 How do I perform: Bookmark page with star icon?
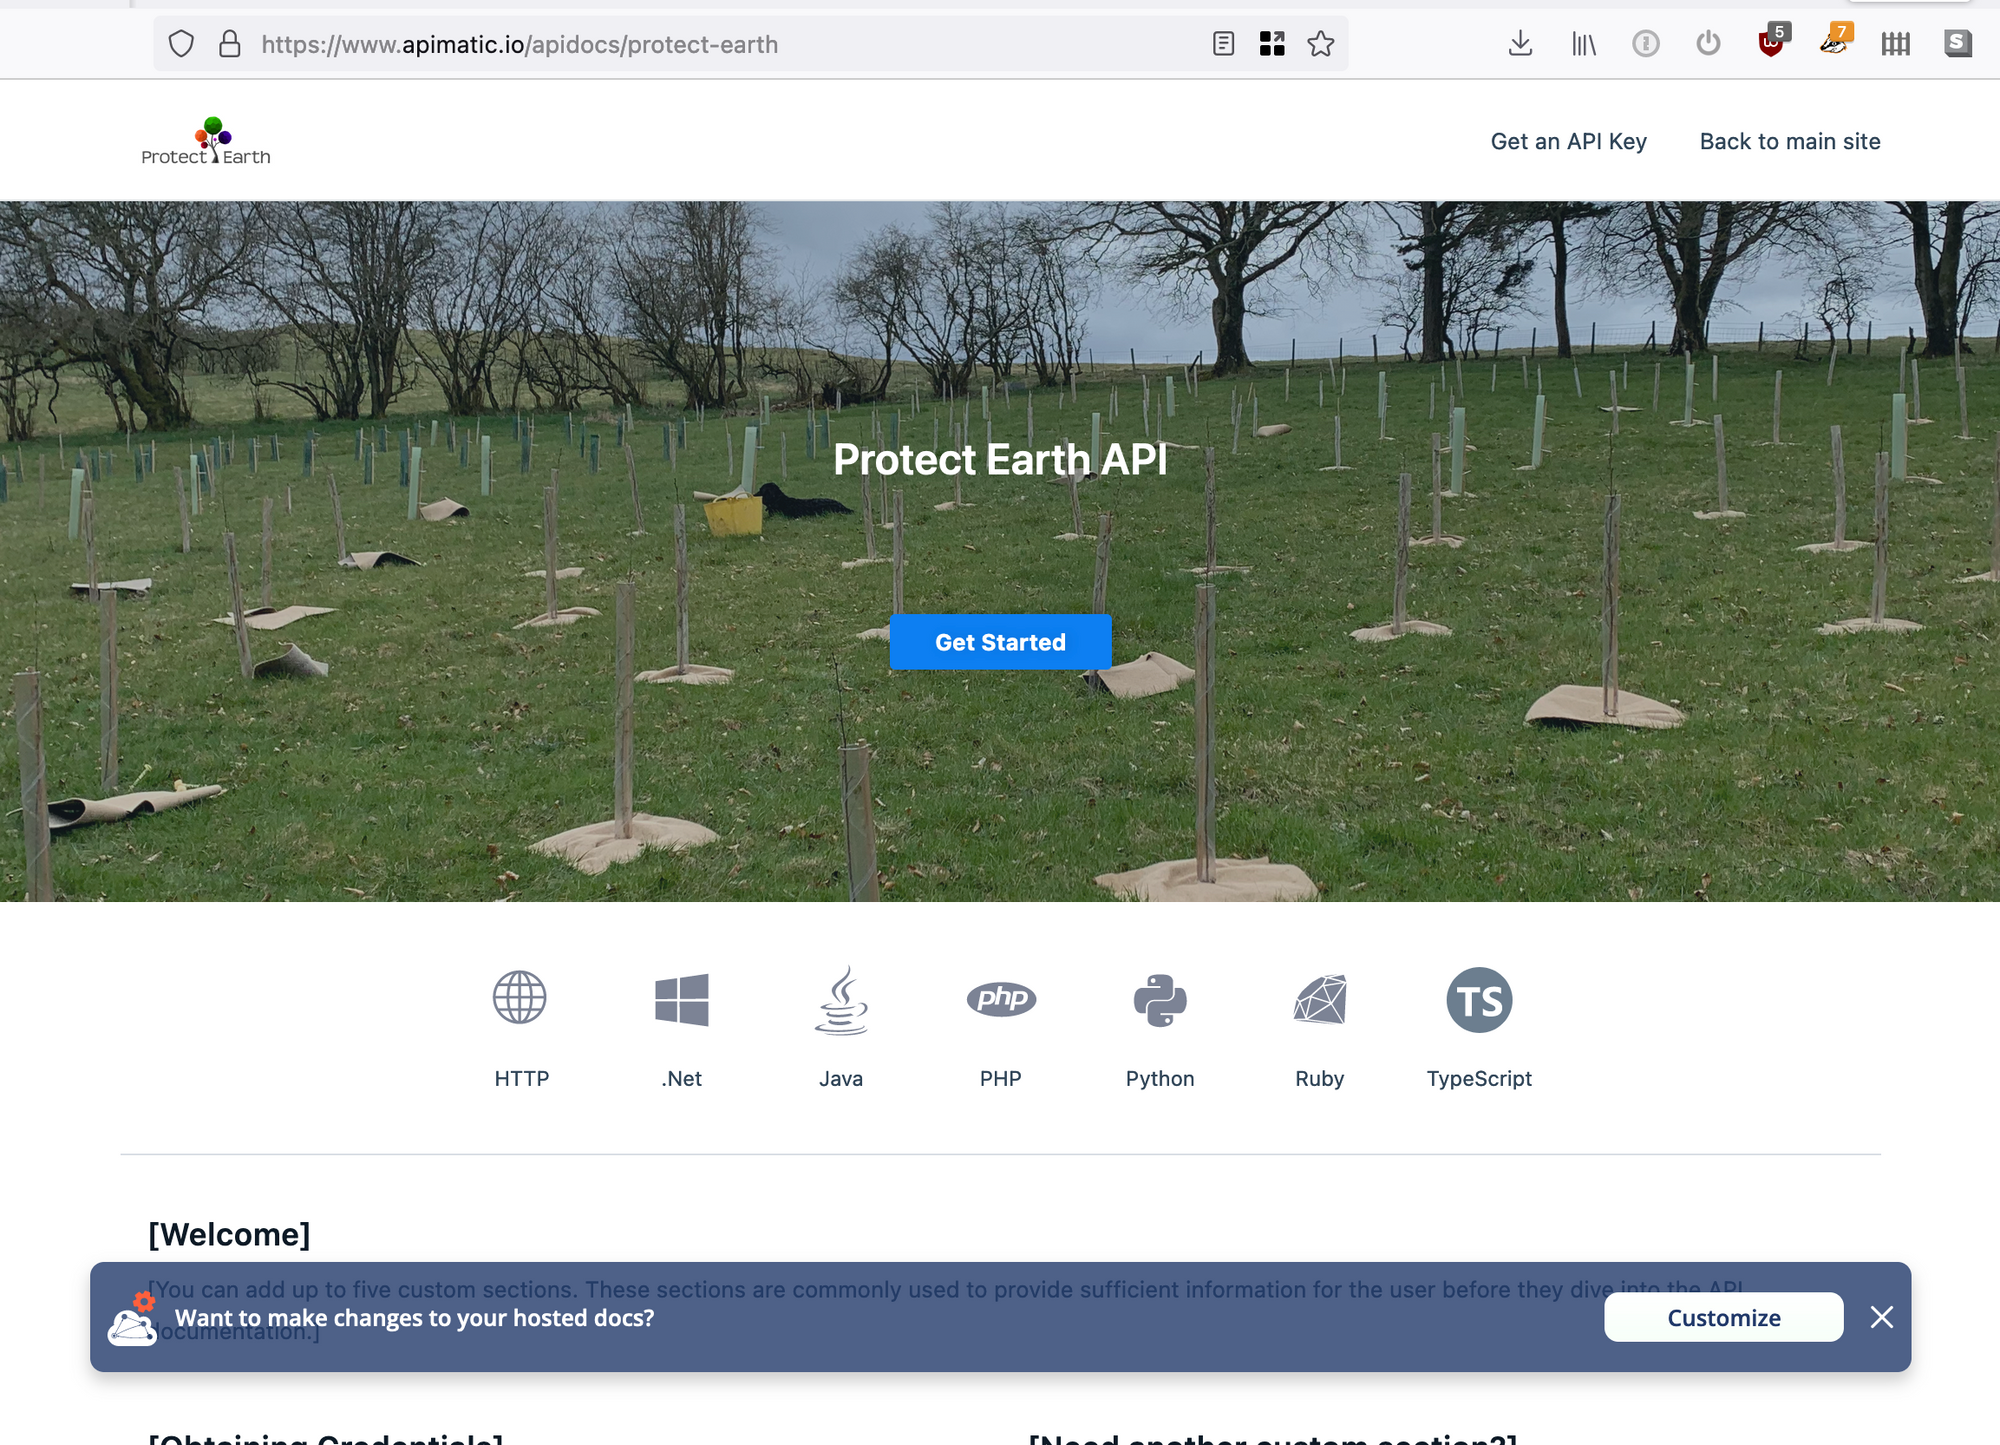(1321, 44)
